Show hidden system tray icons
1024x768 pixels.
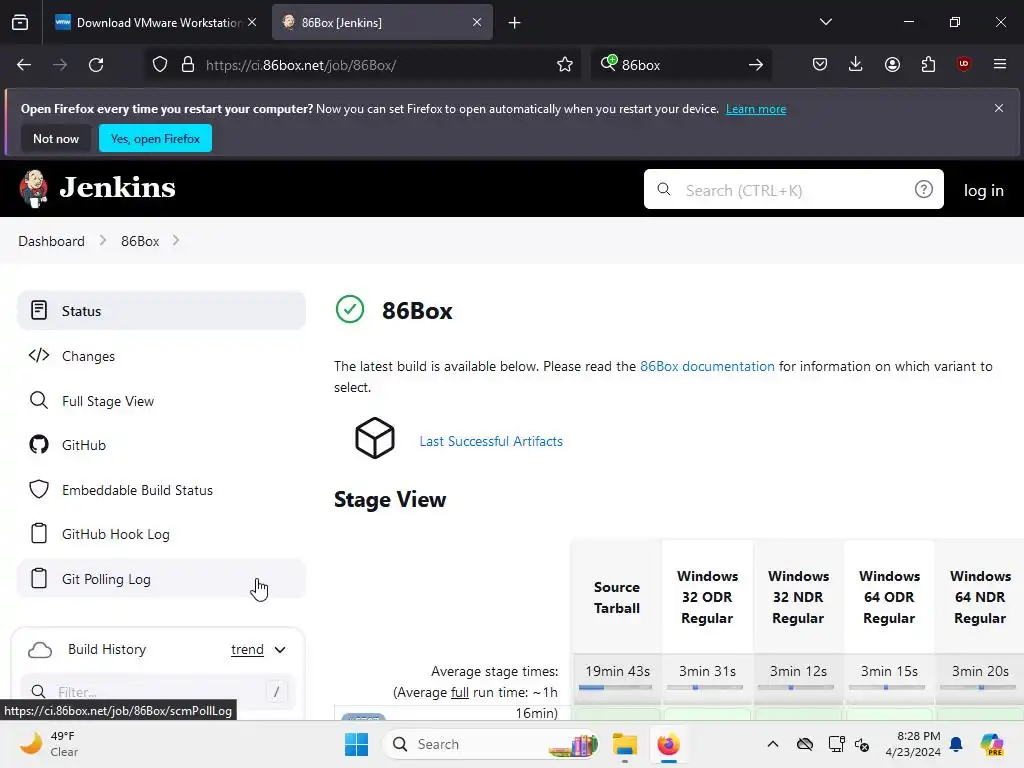[773, 744]
